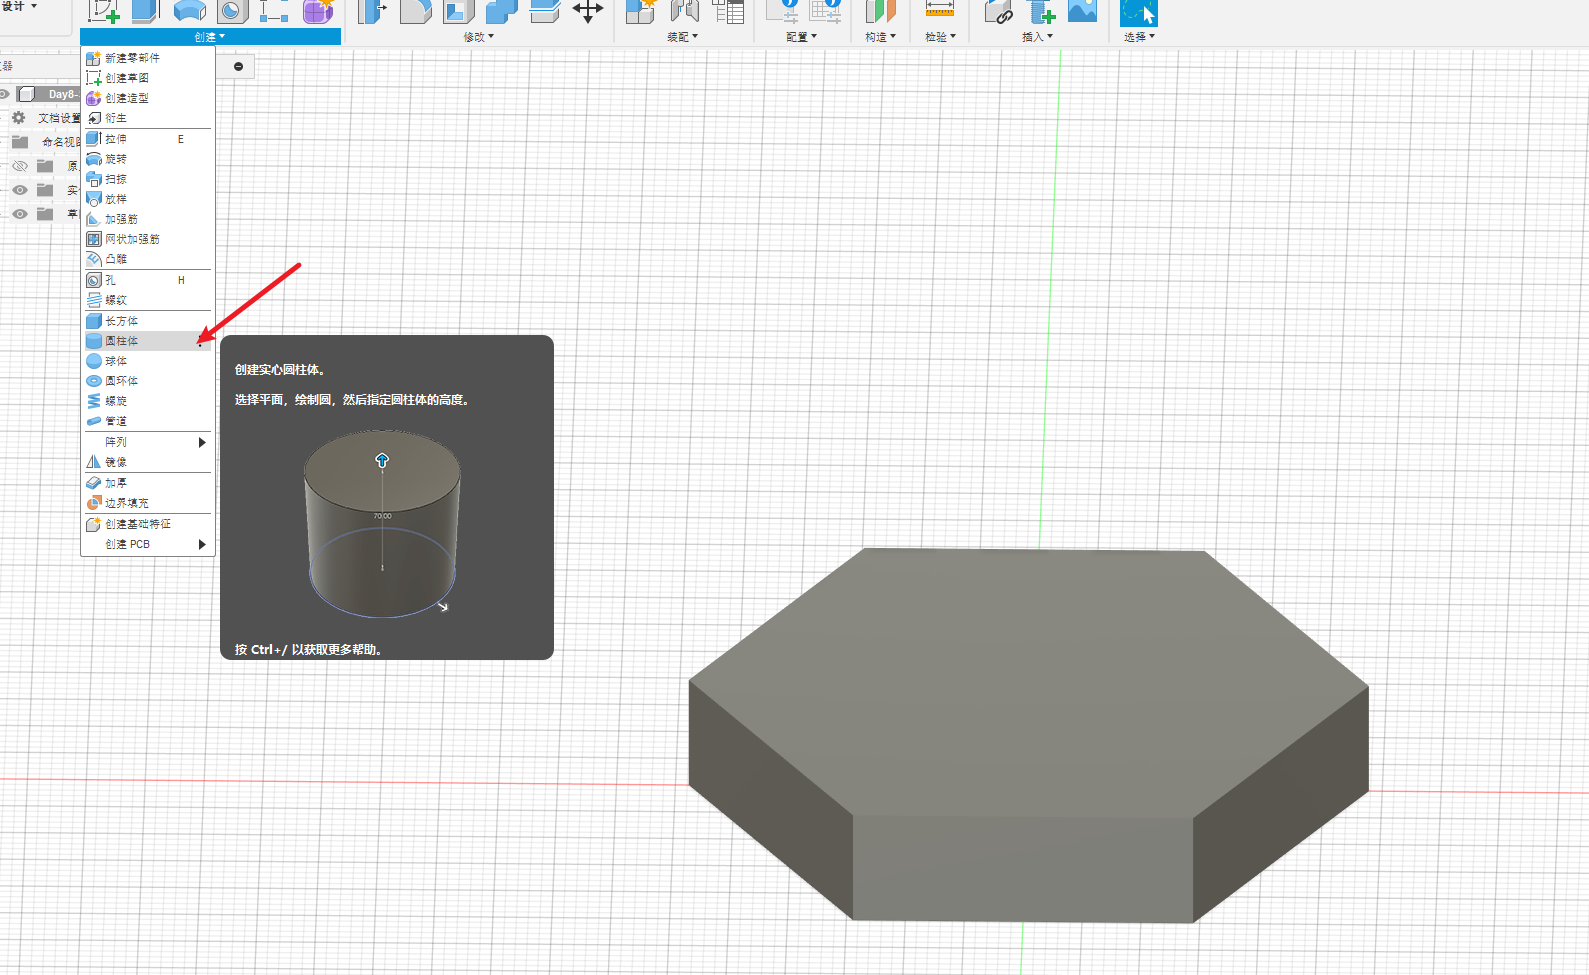This screenshot has width=1589, height=975.
Task: Click the 球体 (Sphere) icon in menu
Action: 94,361
